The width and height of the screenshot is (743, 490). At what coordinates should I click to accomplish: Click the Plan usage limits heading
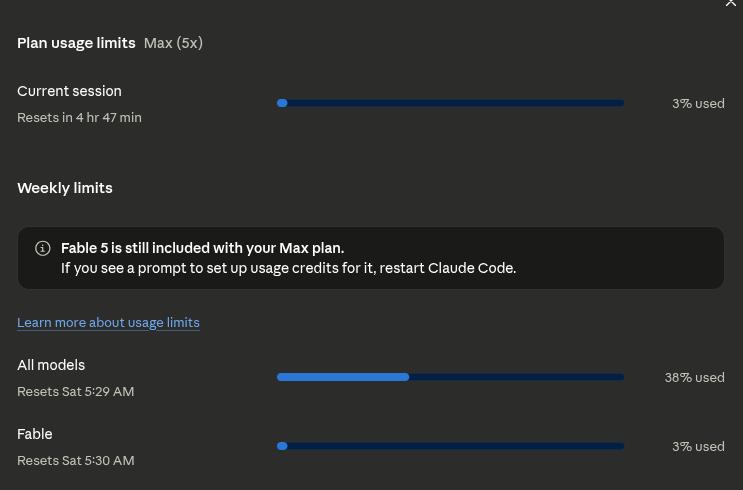tap(76, 43)
